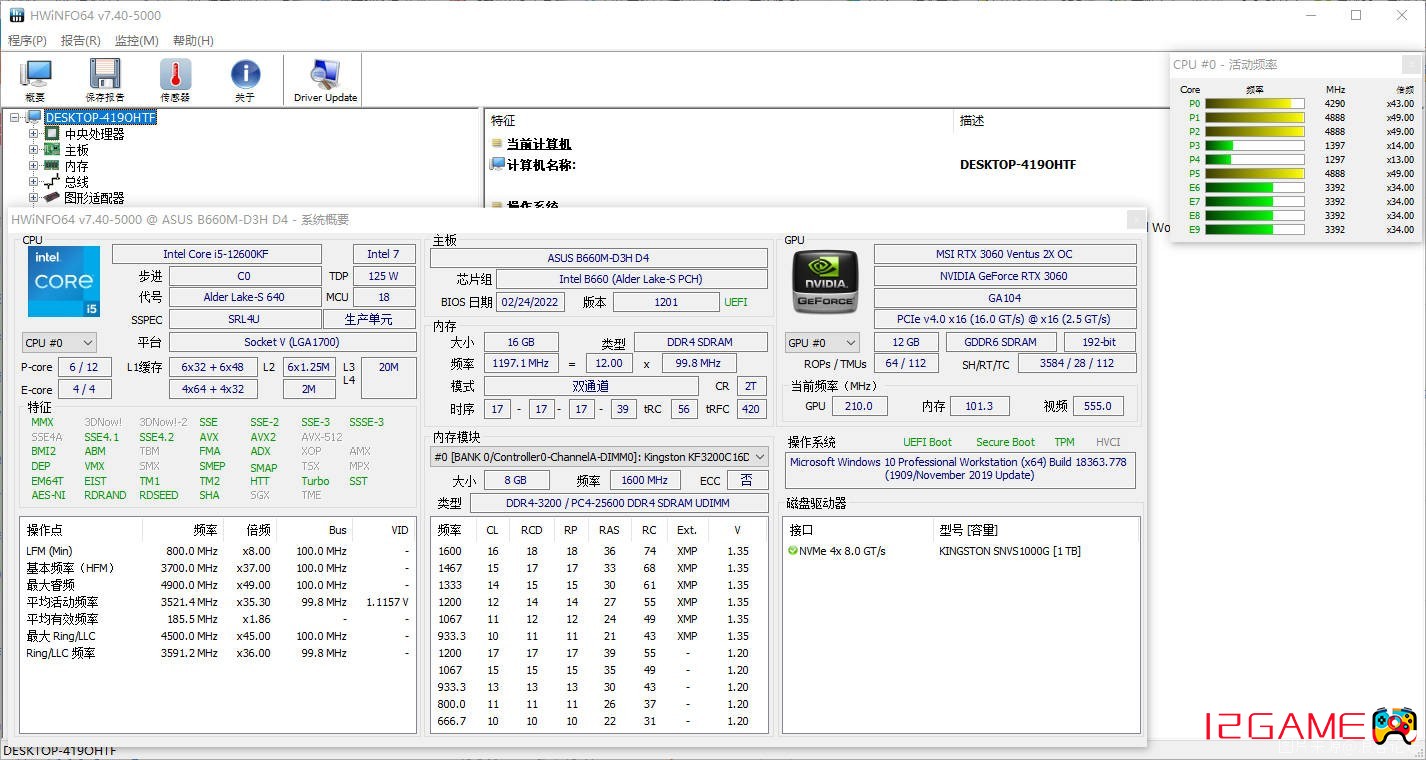Expand the 中央处理器 tree node

pos(34,134)
